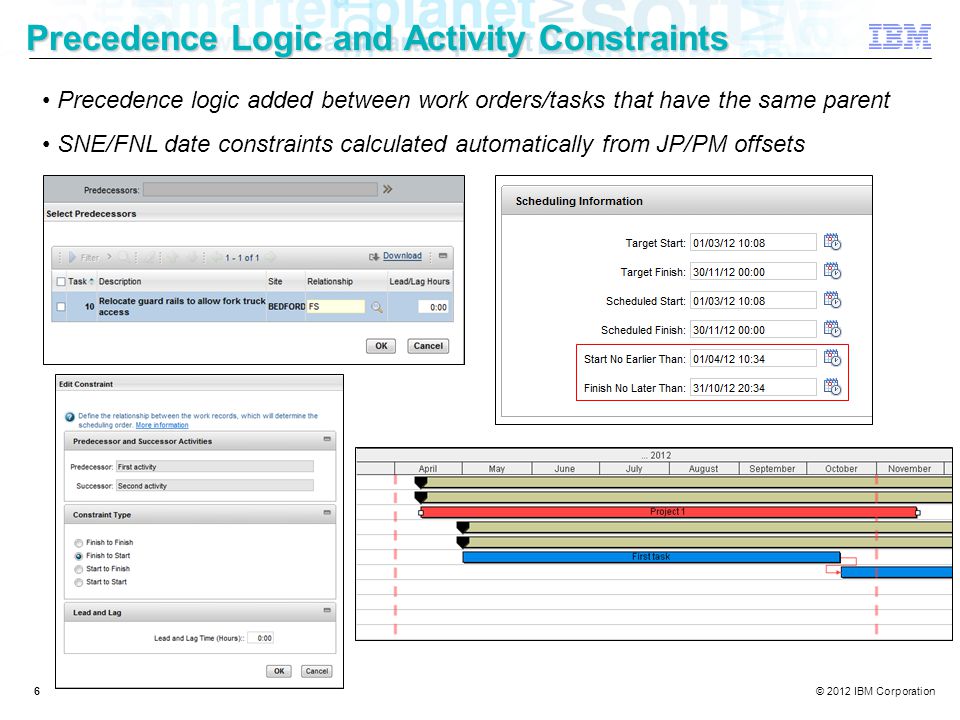Open calendar picker for Target Finish
The width and height of the screenshot is (960, 720).
(832, 271)
